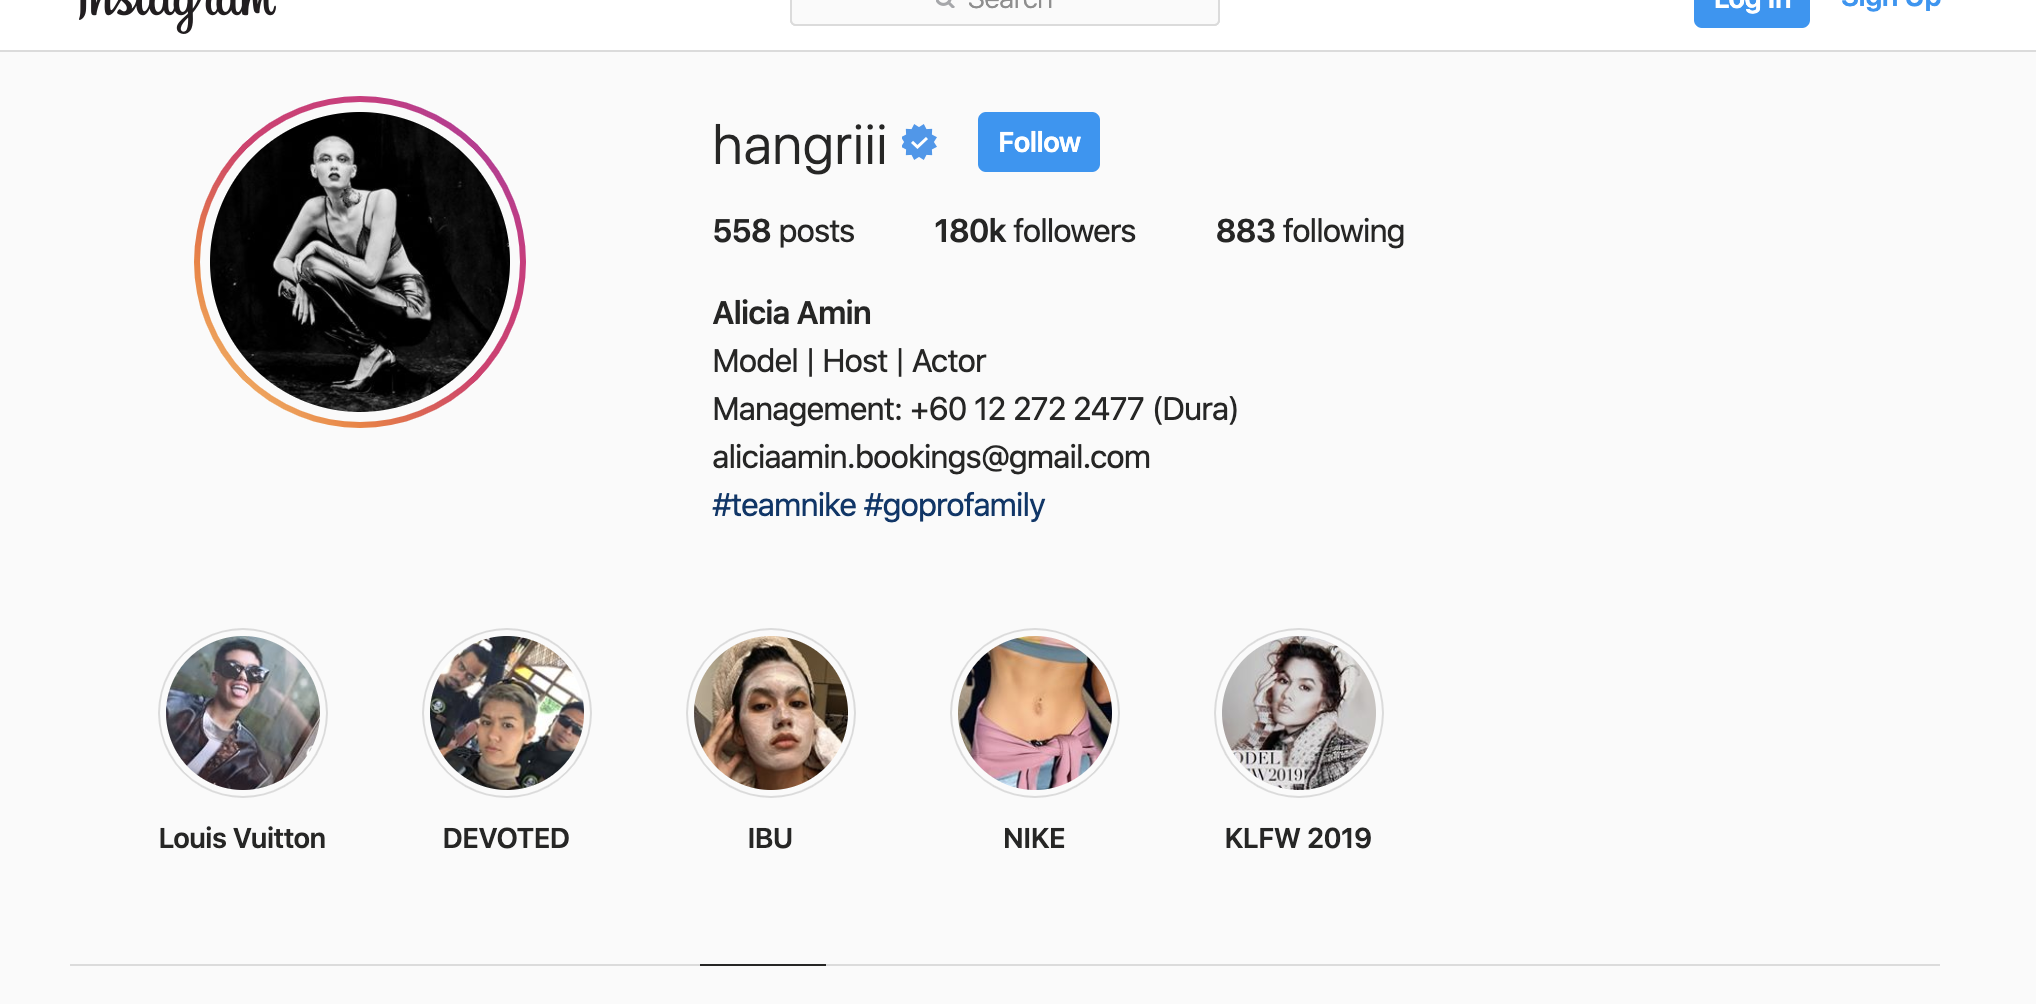The height and width of the screenshot is (1004, 2036).
Task: Open the DEVOTED story highlight
Action: (x=507, y=713)
